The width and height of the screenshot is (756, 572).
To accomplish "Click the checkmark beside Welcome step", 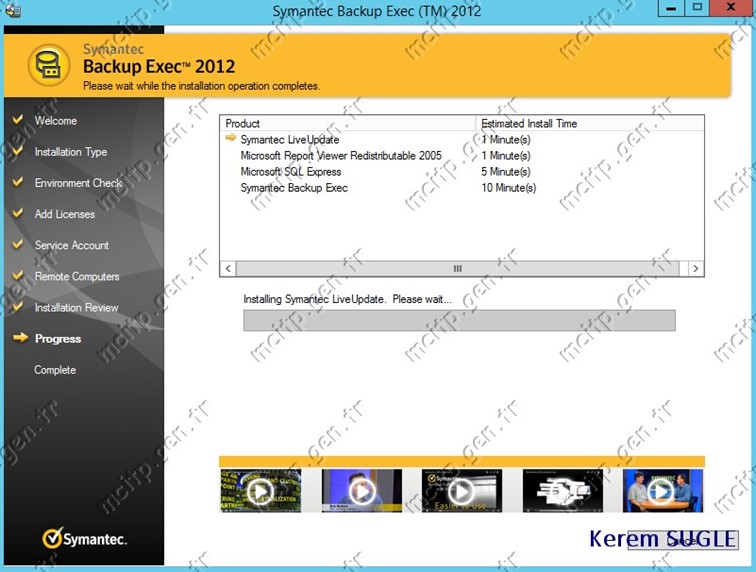I will 18,119.
